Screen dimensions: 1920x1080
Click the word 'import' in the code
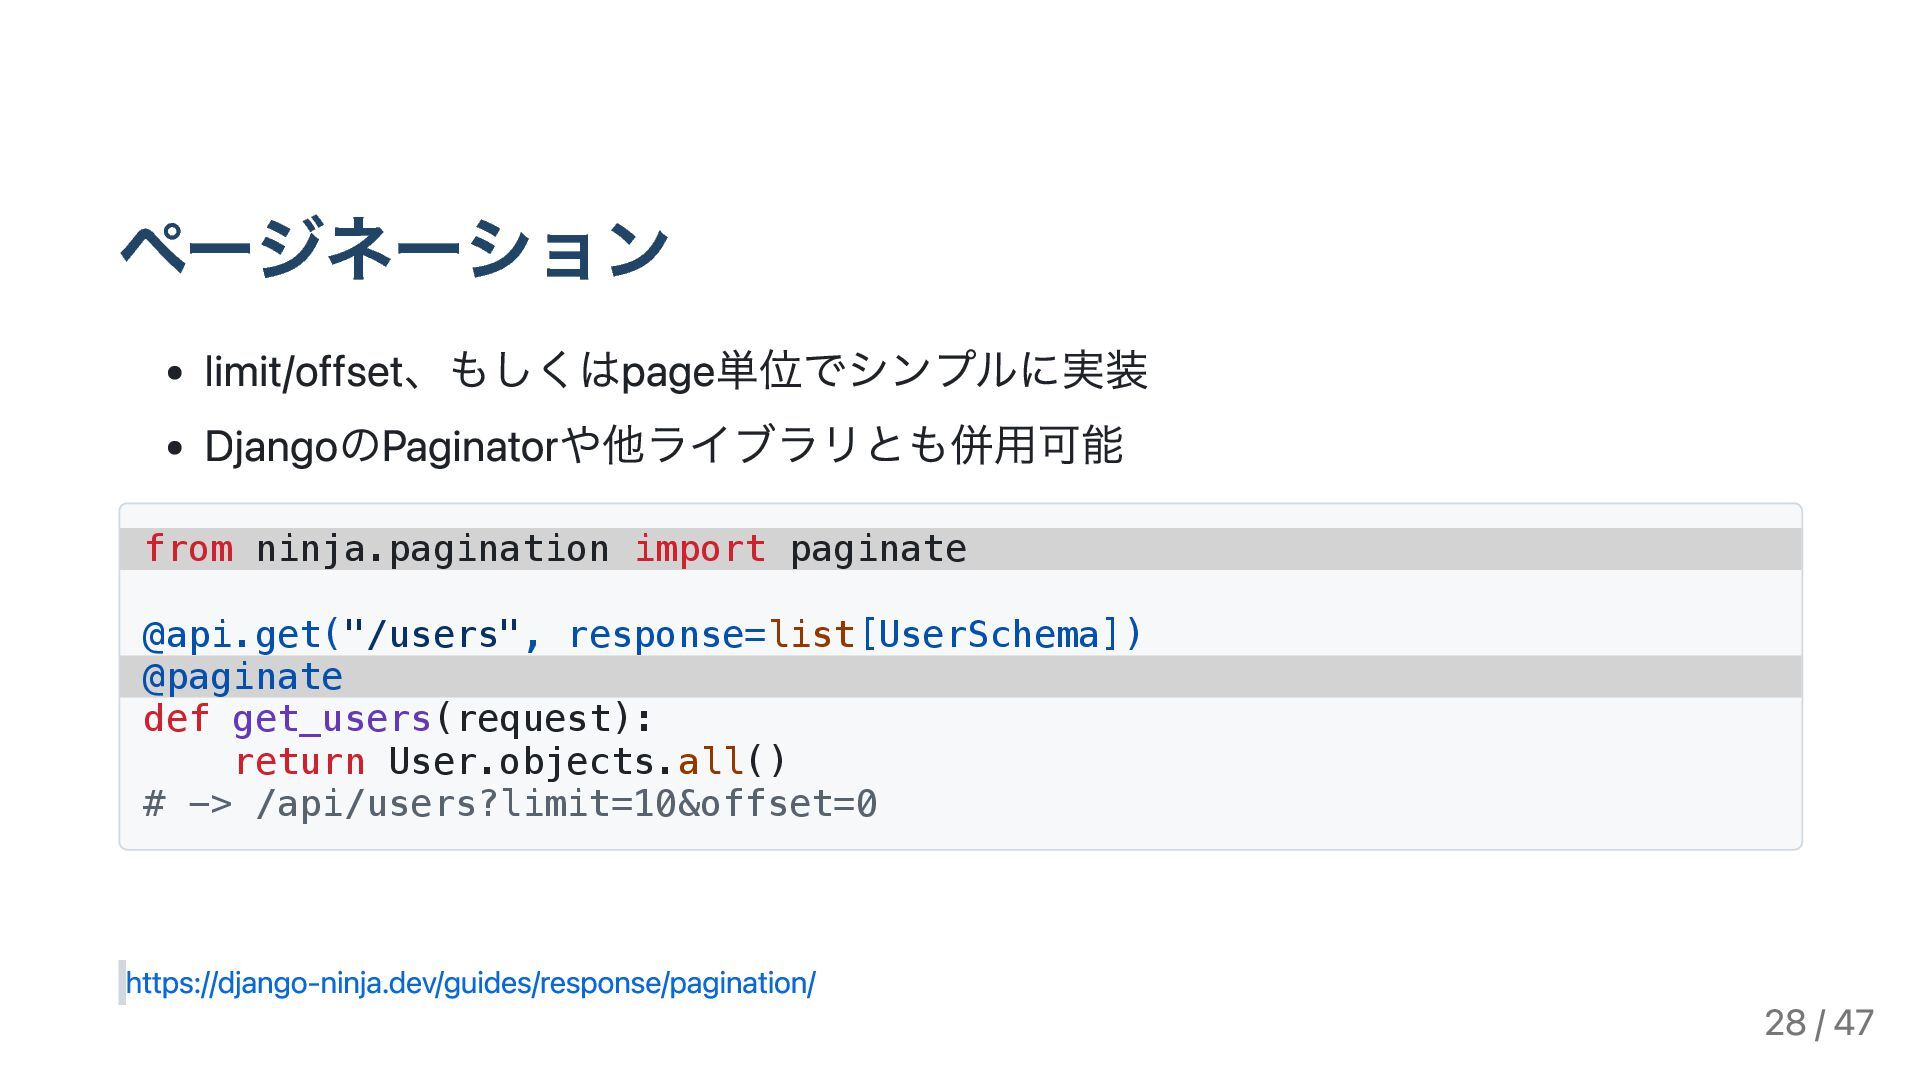coord(700,549)
